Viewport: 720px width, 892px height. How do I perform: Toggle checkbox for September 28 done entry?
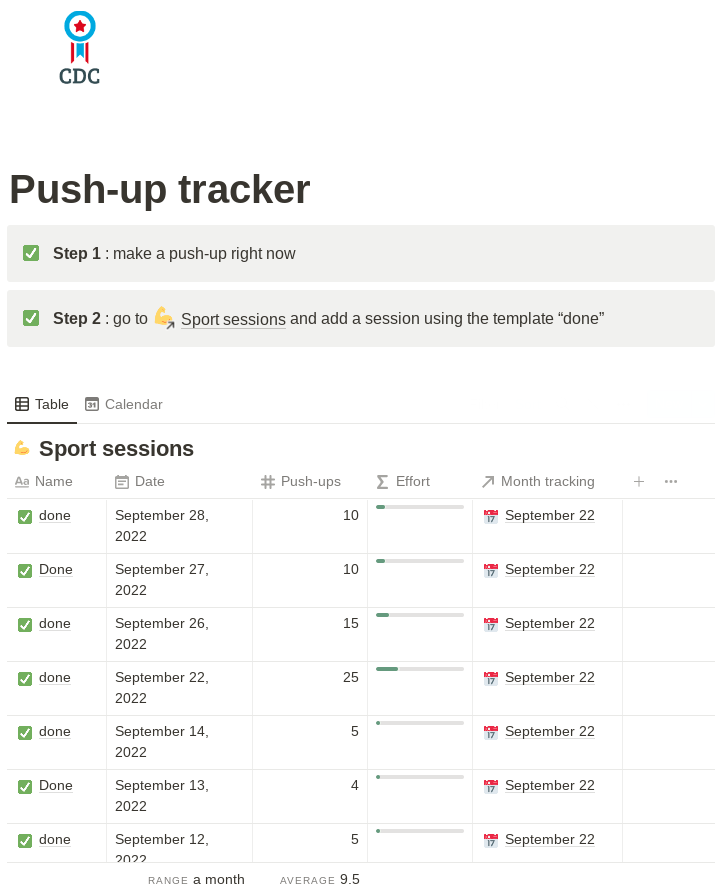25,516
